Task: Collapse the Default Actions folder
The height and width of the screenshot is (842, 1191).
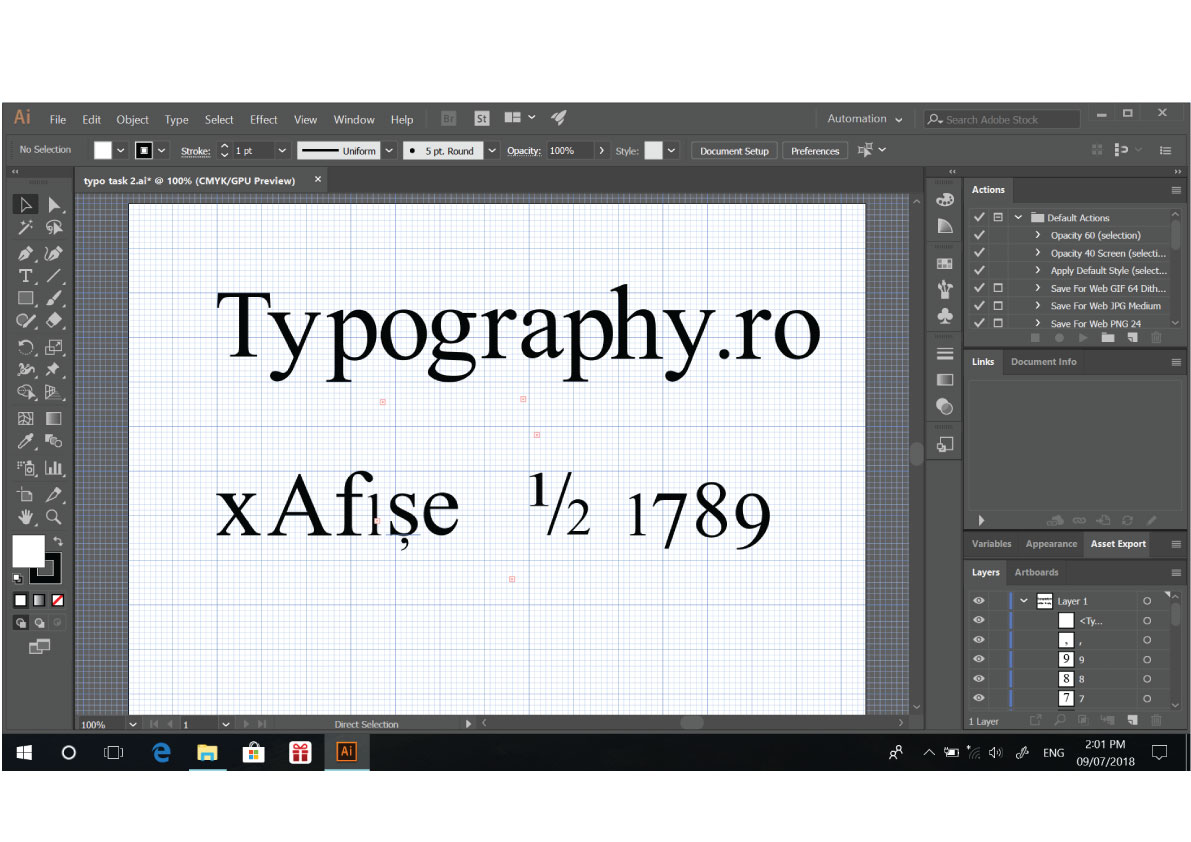Action: 1018,217
